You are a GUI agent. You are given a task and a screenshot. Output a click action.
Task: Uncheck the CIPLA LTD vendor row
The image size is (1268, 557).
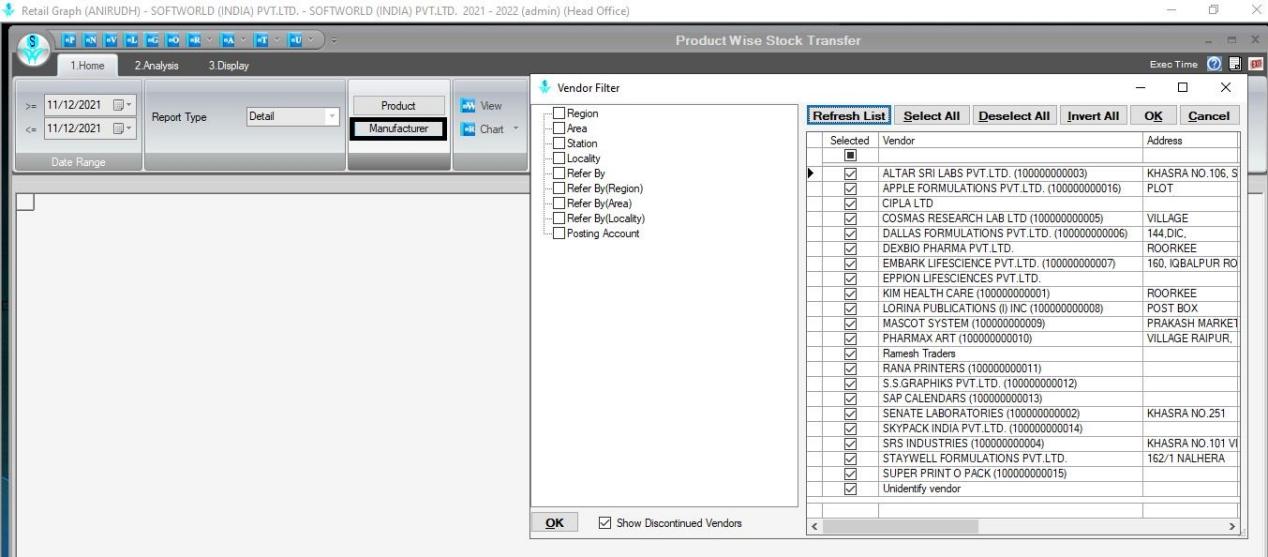tap(851, 202)
